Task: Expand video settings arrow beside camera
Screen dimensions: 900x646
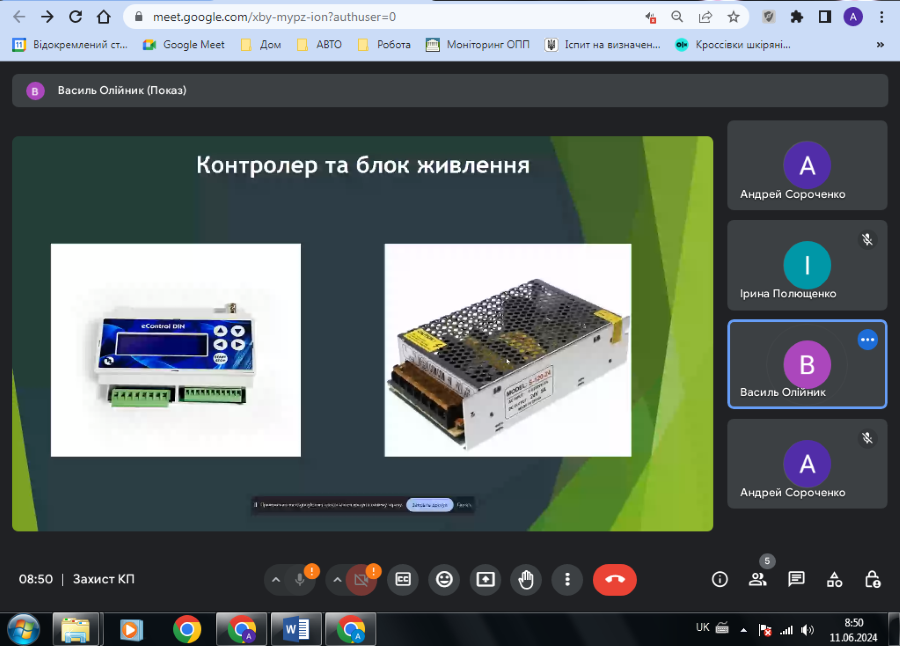Action: (338, 579)
